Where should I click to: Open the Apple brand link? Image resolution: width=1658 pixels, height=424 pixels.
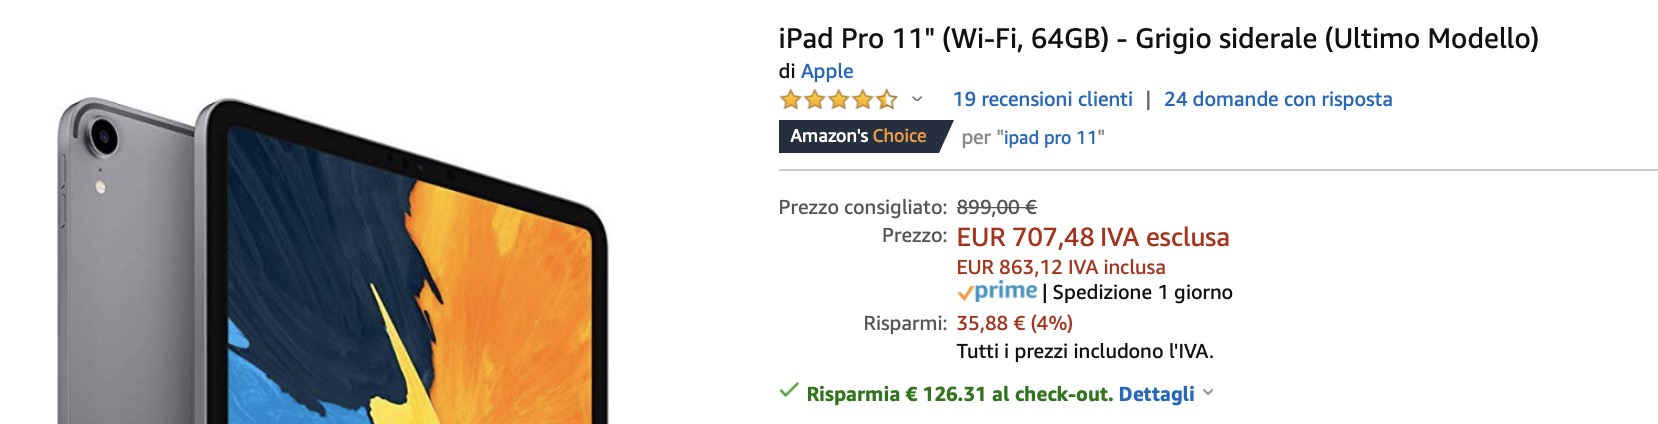[x=827, y=71]
